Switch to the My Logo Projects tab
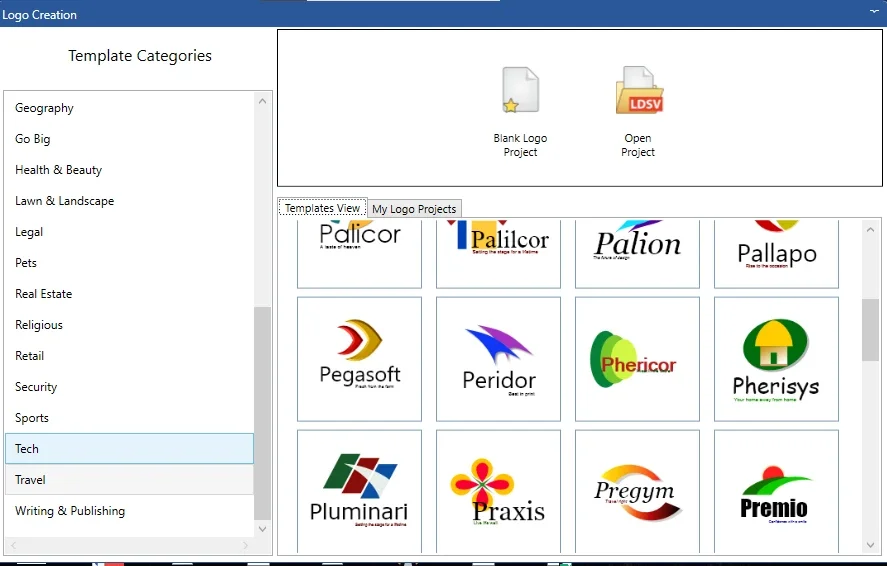887x566 pixels. tap(414, 209)
